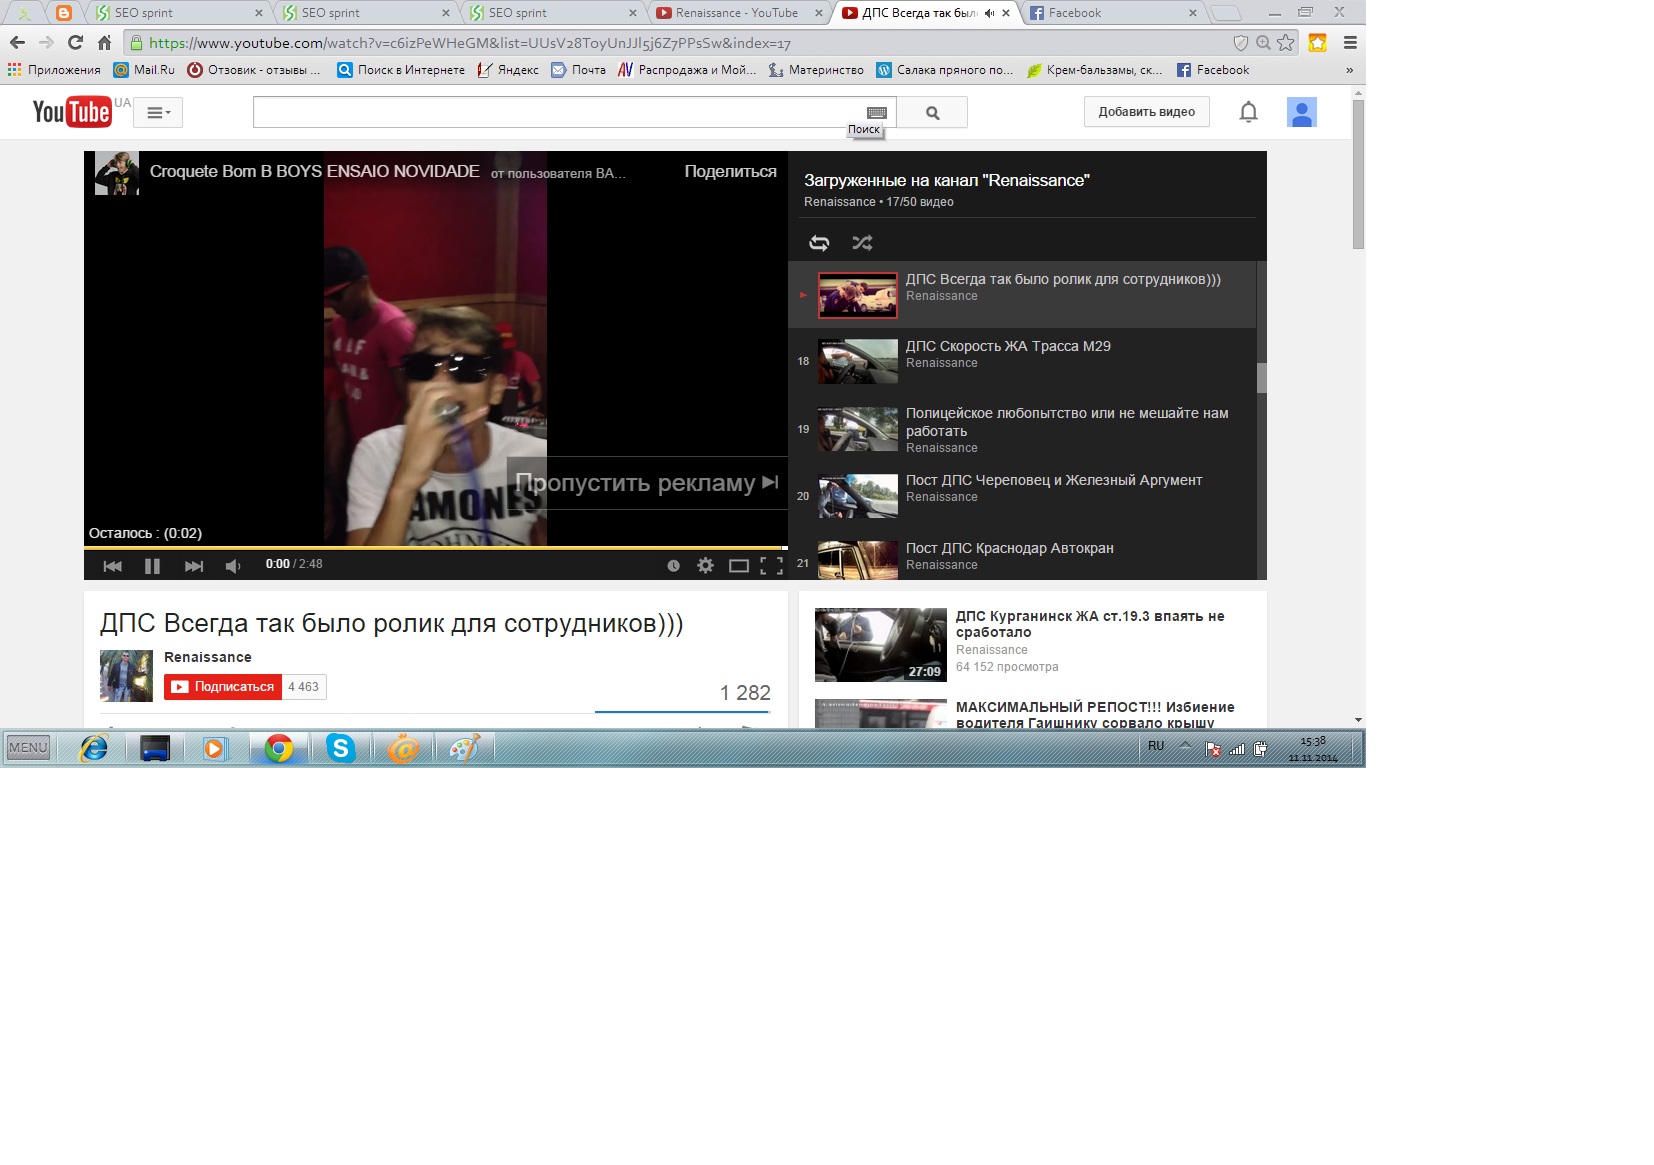The width and height of the screenshot is (1654, 1165).
Task: Click the yellow ad progress bar
Action: coord(435,548)
